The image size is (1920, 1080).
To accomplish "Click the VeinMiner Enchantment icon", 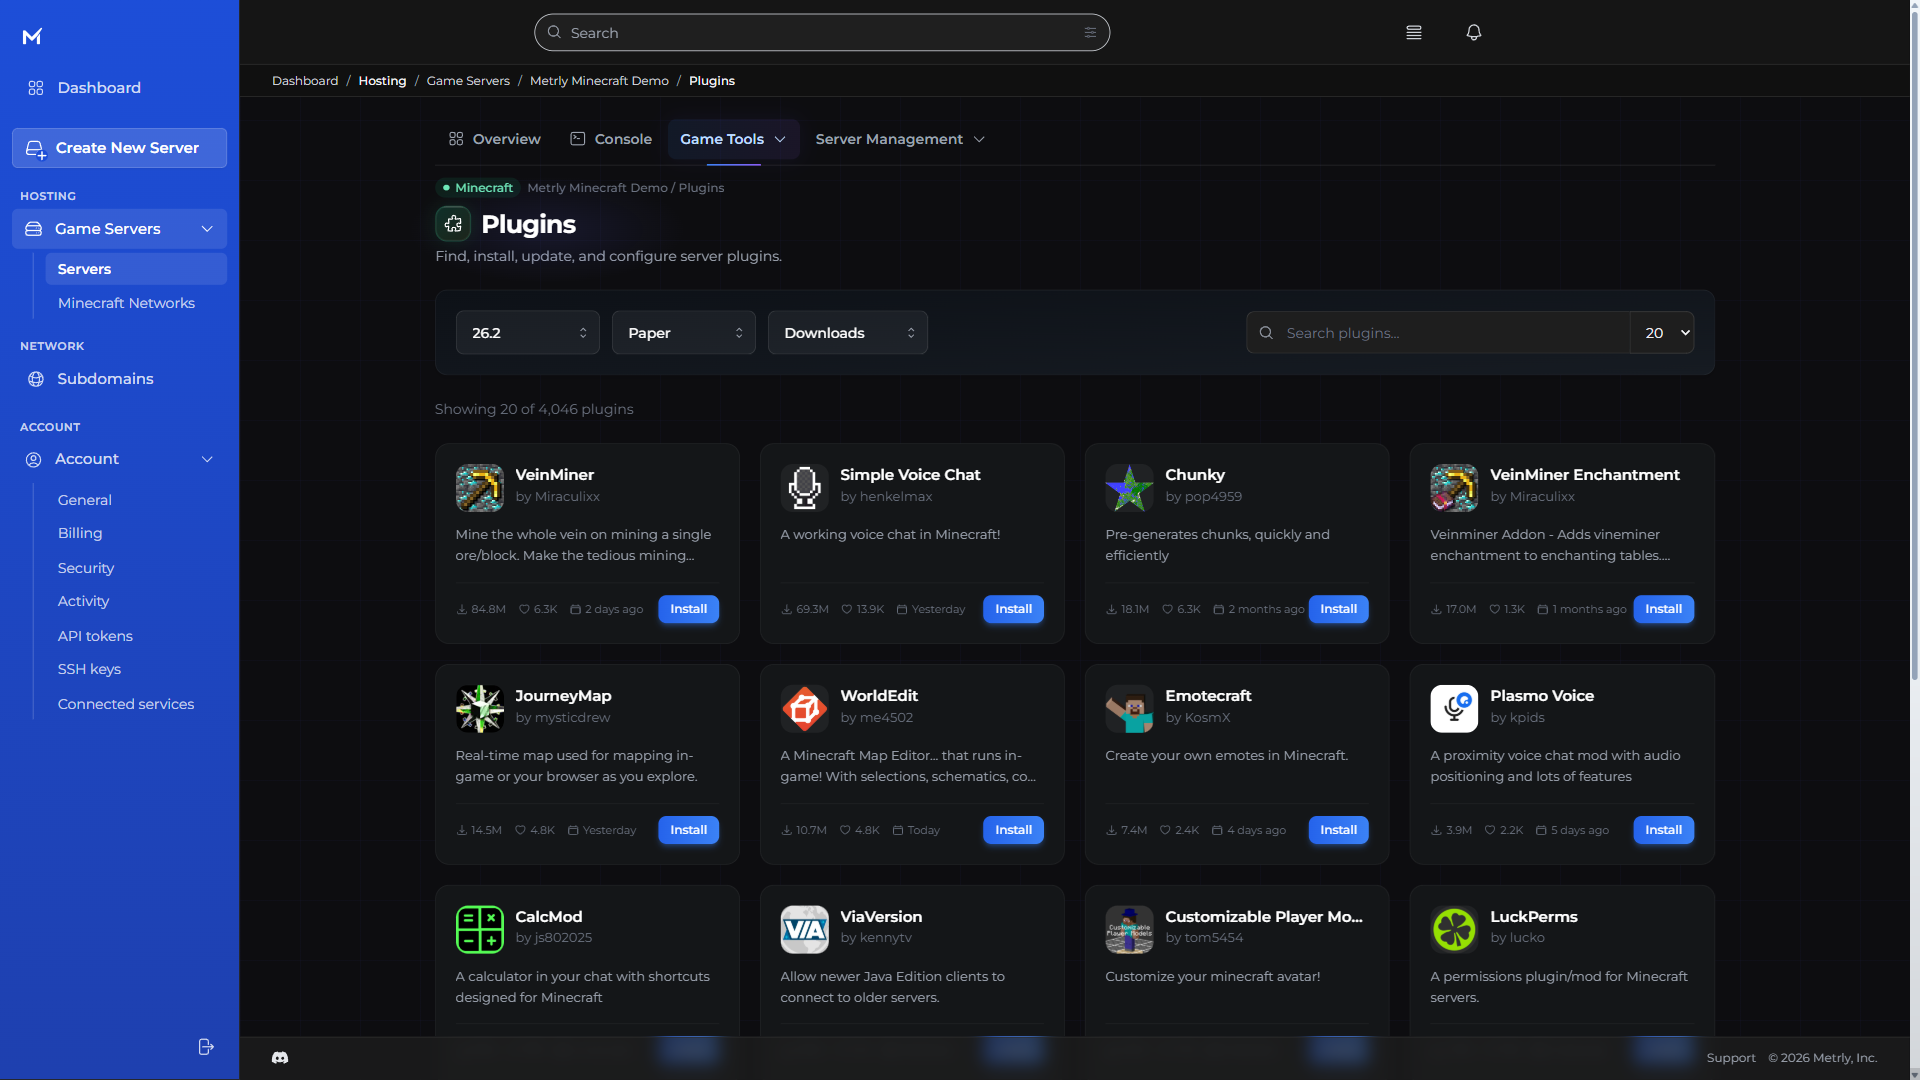I will (1455, 488).
